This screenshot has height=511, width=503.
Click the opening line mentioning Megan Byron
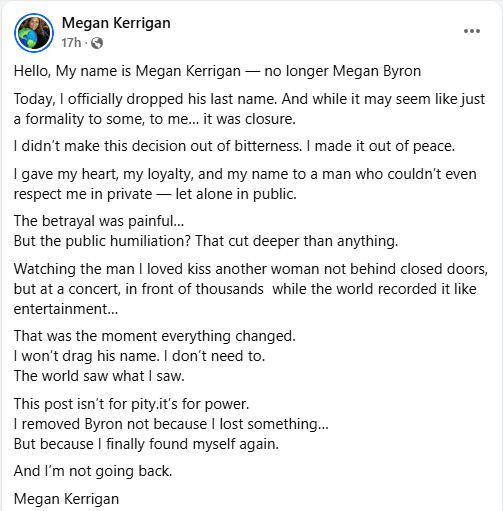coord(217,71)
